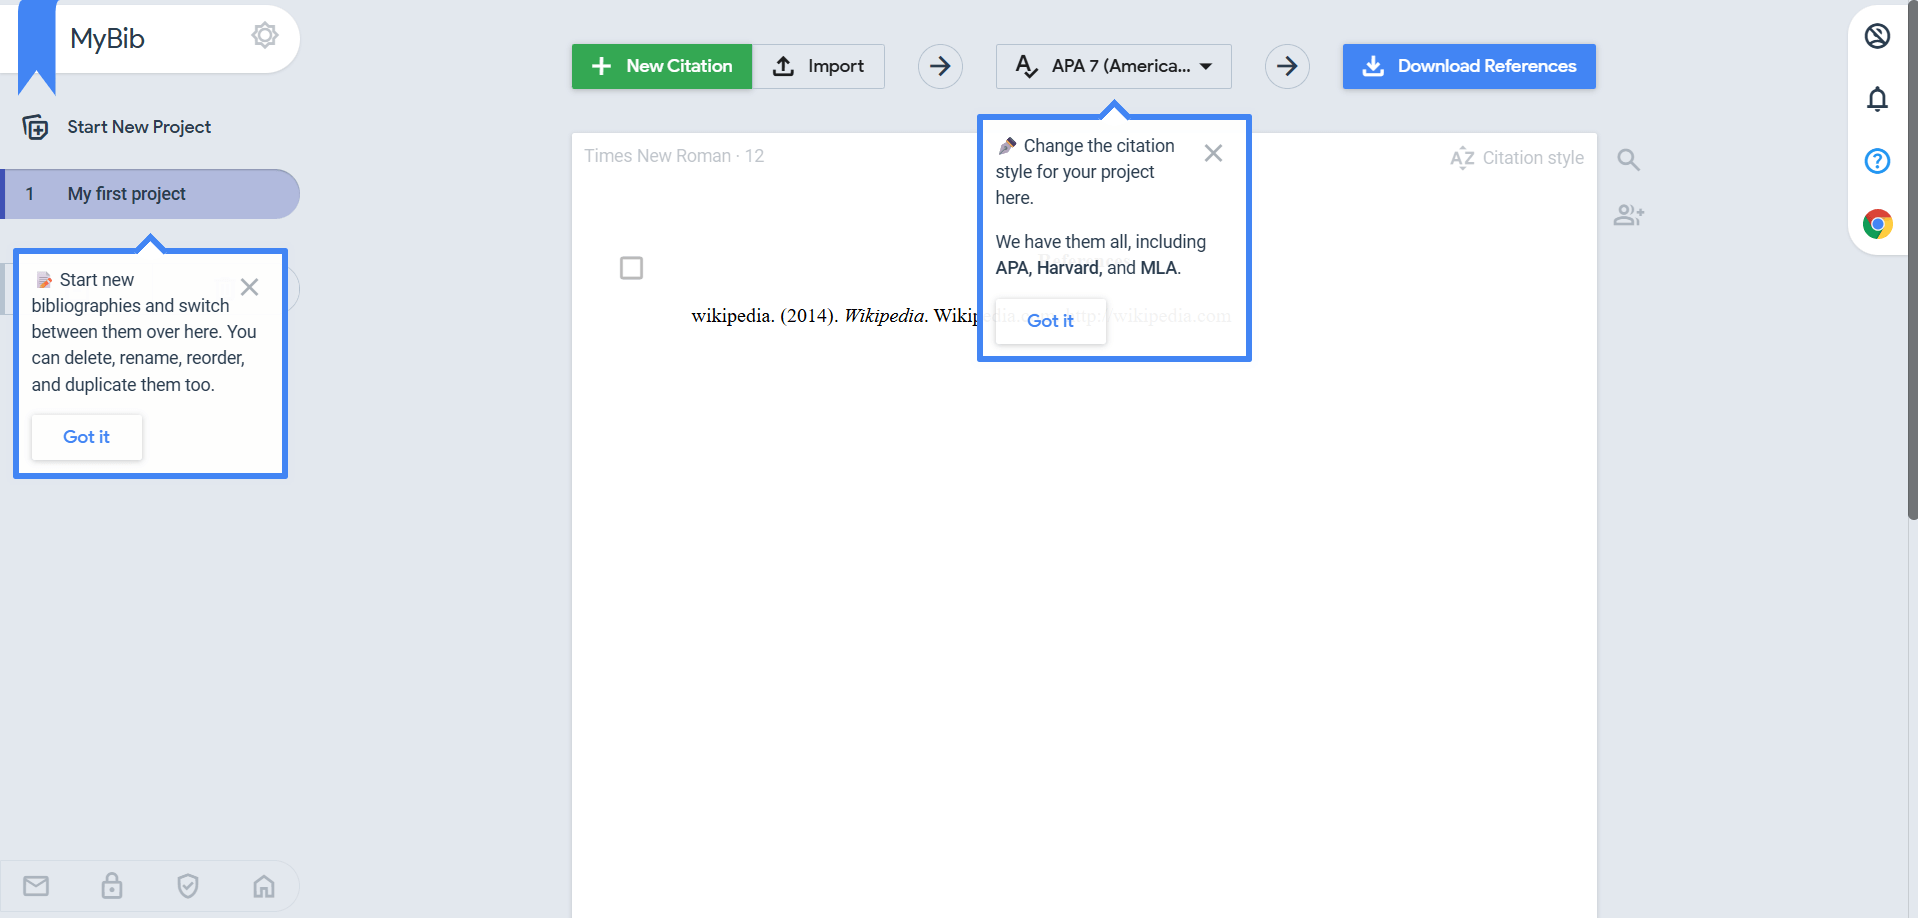Dismiss the citation style tooltip with Got it
The width and height of the screenshot is (1918, 918).
tap(1050, 321)
